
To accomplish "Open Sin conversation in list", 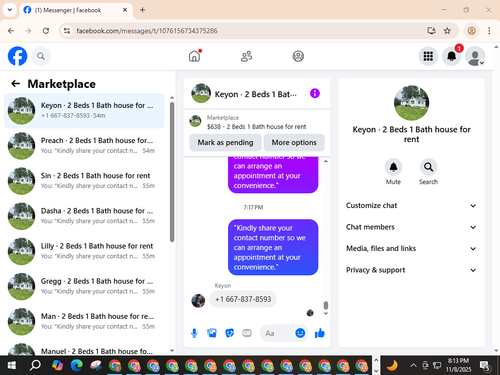I will [84, 181].
